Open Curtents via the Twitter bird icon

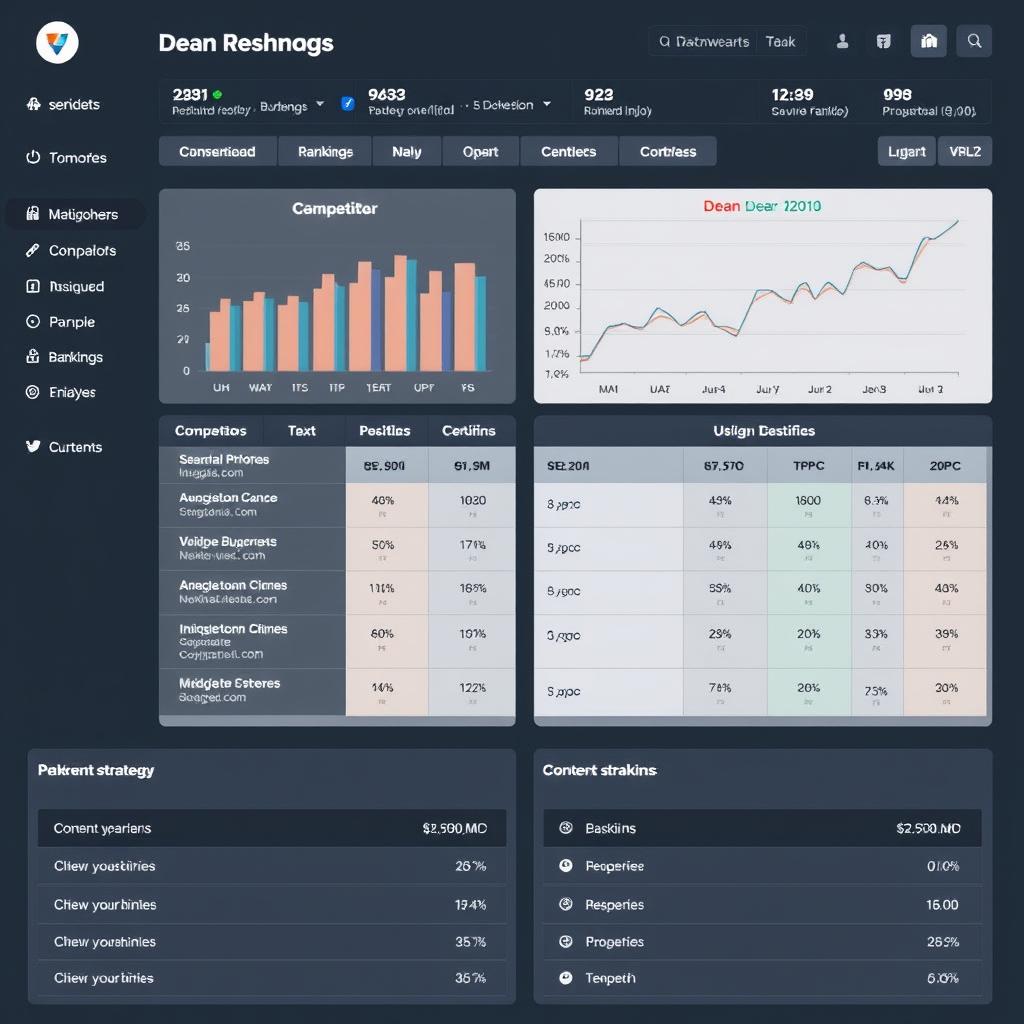pos(33,447)
